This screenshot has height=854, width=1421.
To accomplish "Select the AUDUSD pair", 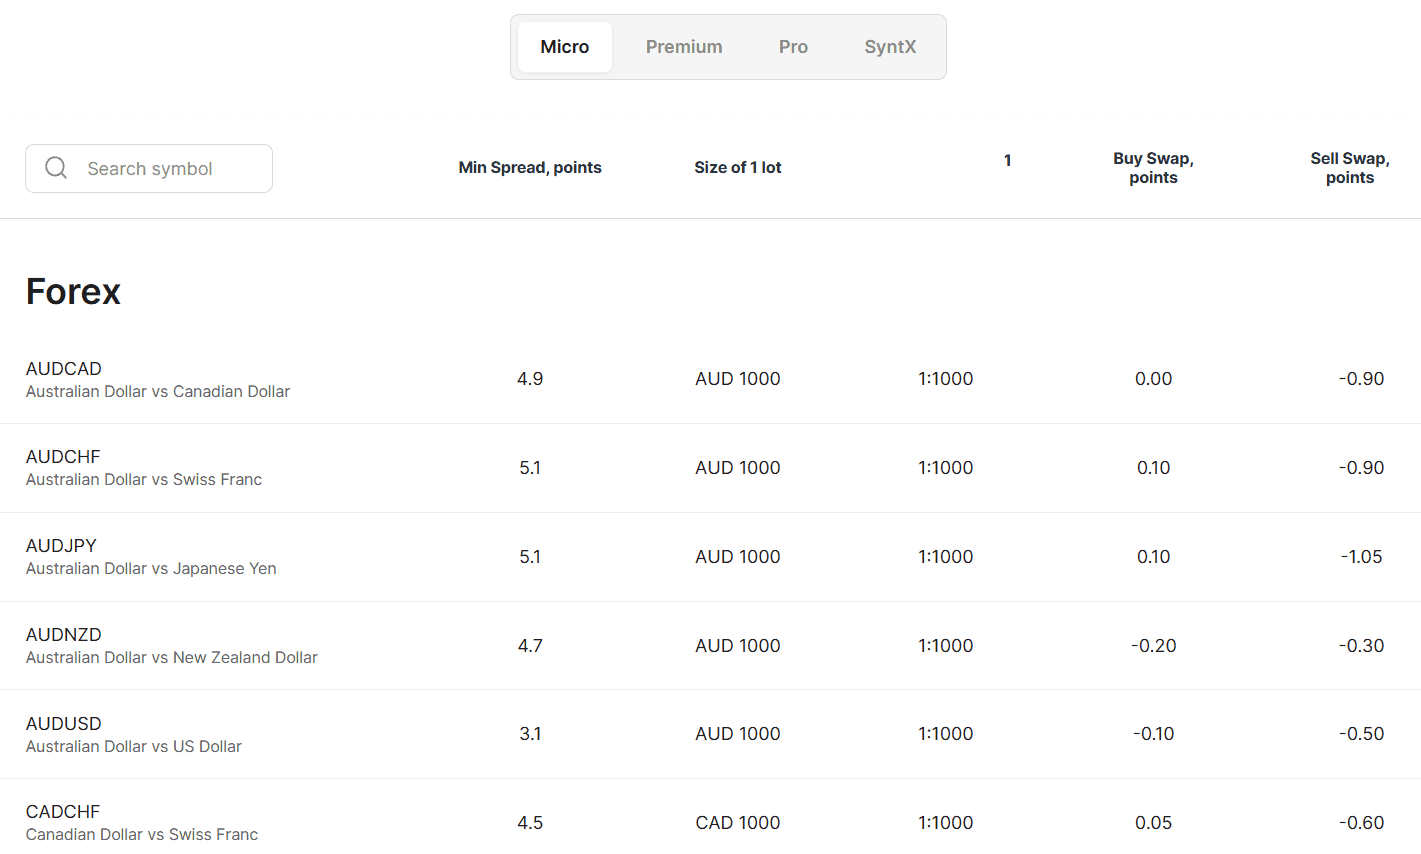I will click(x=63, y=723).
